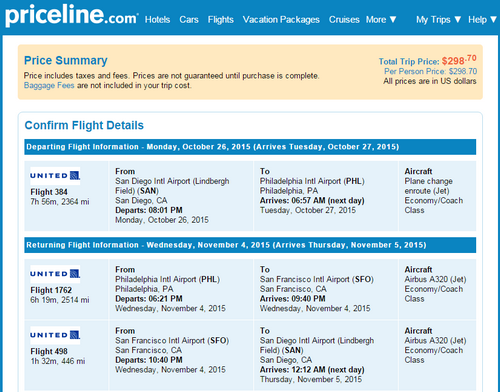Expand the My Trips dropdown
This screenshot has height=392, width=500.
tap(438, 20)
